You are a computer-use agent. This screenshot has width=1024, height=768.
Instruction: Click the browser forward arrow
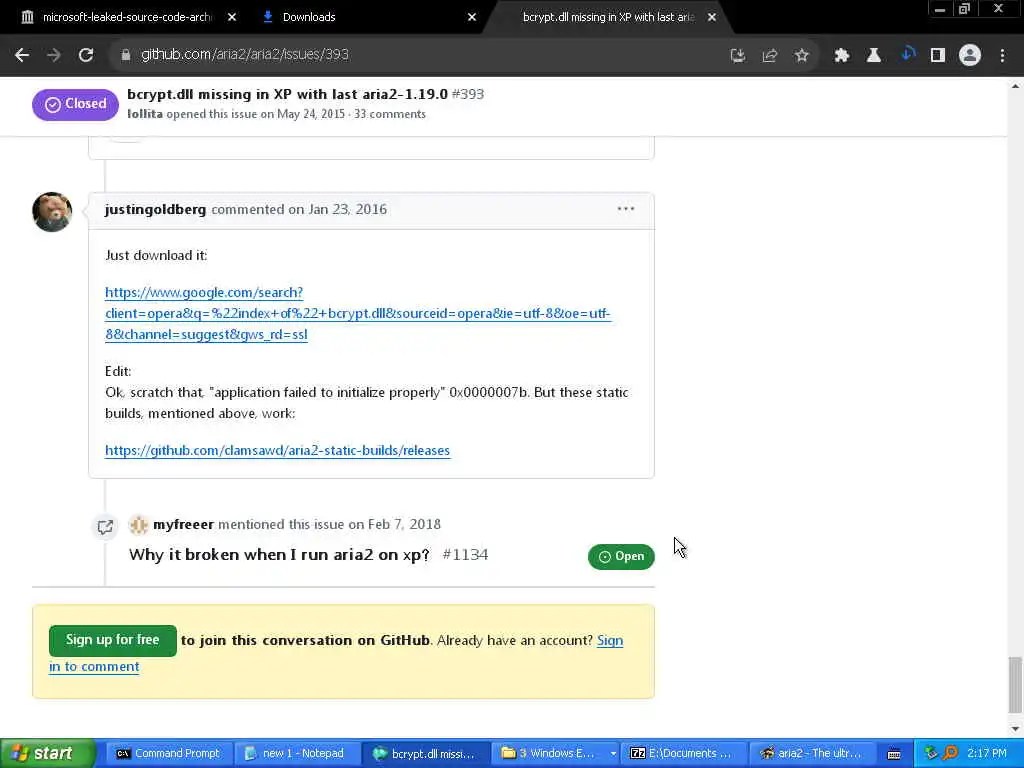coord(54,55)
